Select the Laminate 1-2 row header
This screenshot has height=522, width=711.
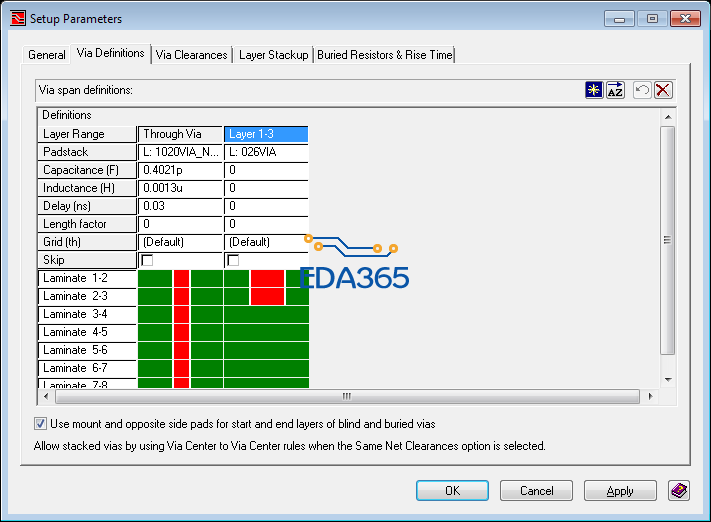(x=87, y=278)
